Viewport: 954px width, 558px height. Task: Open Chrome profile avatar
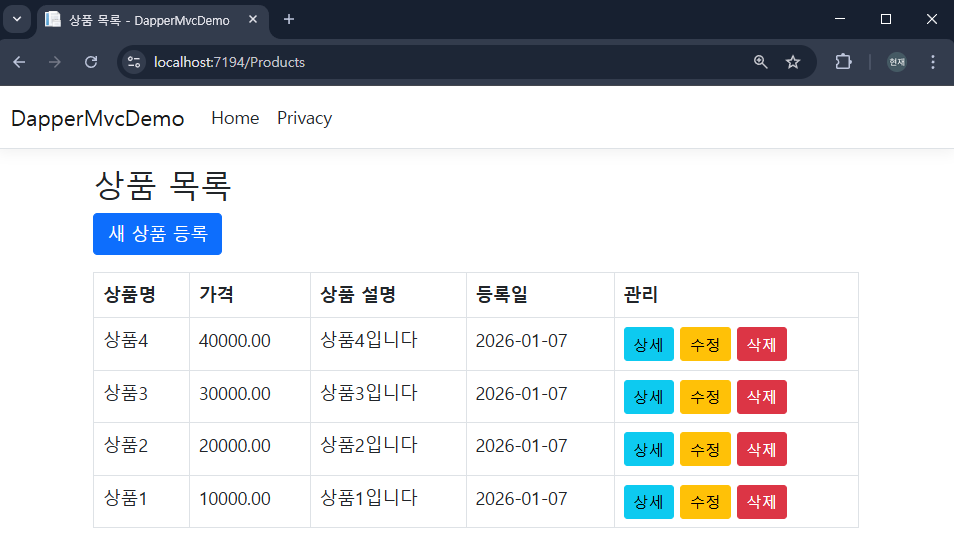coord(897,62)
